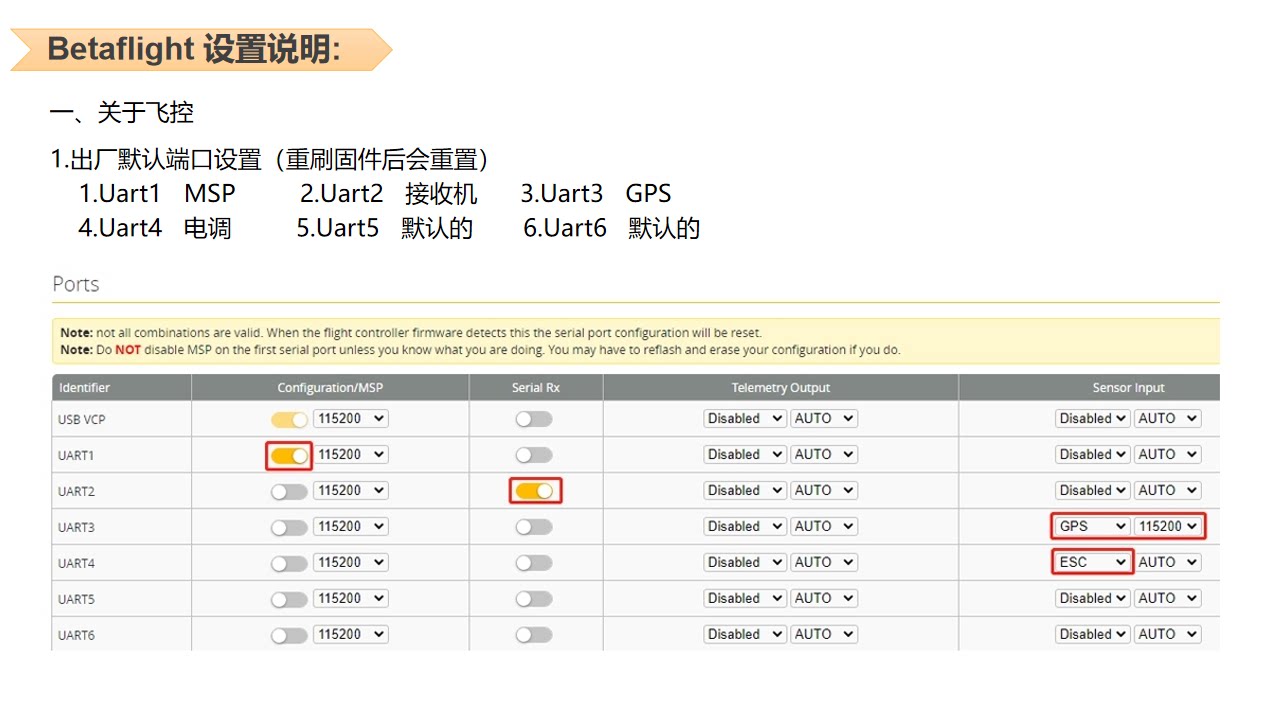Change UART3 GPS sensor input dropdown

tap(1092, 527)
